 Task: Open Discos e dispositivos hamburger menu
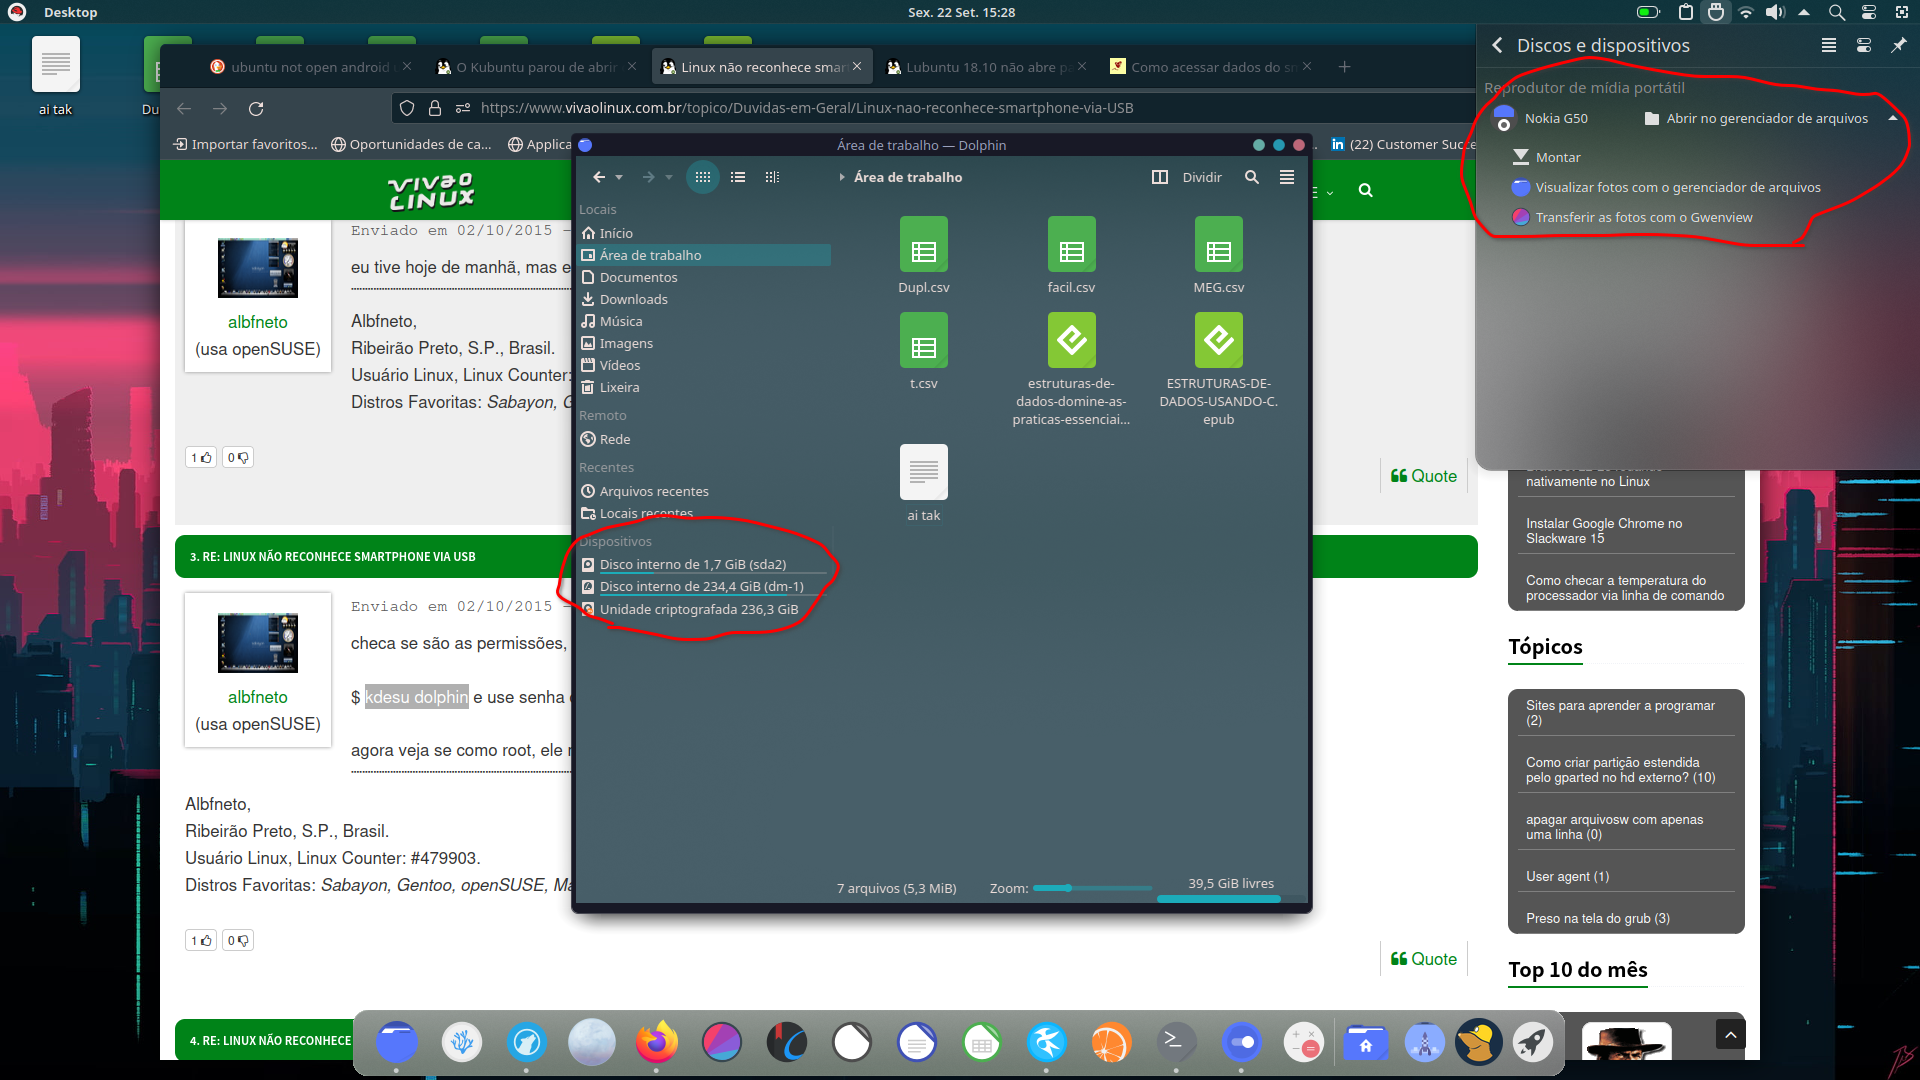coord(1829,45)
